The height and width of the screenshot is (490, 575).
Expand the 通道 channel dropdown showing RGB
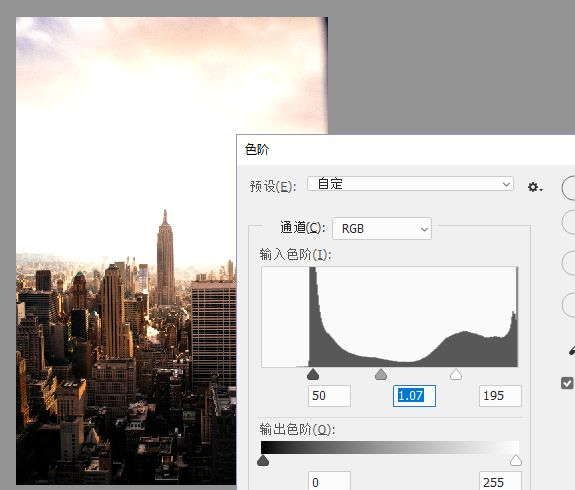pos(382,228)
